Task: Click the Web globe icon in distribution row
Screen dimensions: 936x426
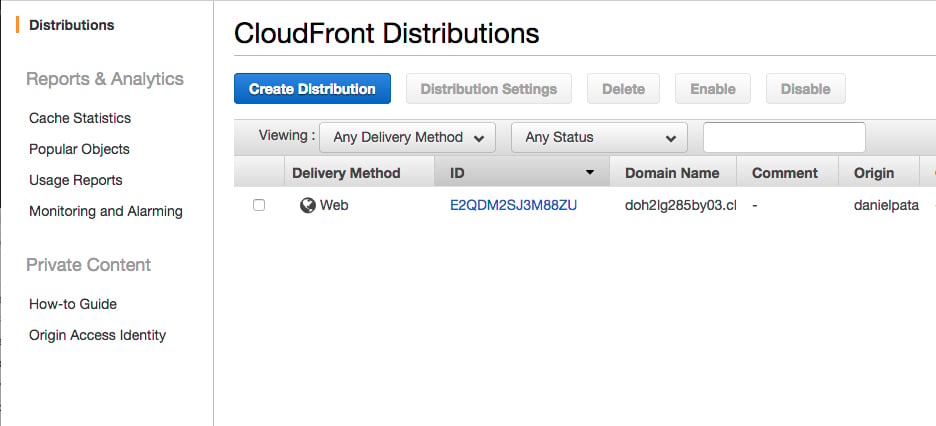Action: [307, 206]
